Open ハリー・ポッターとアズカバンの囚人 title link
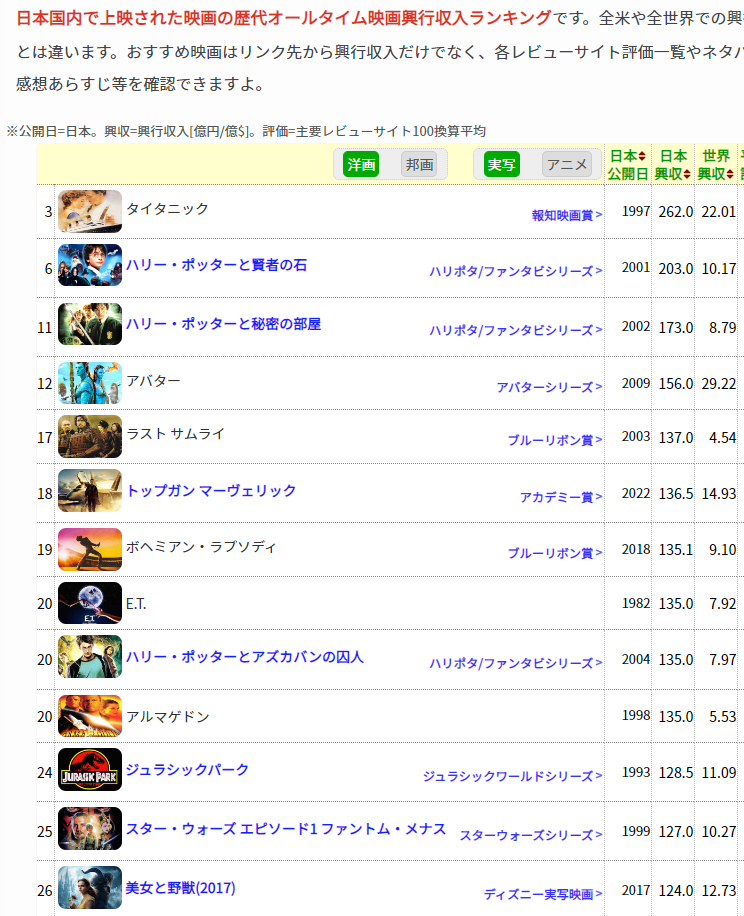 coord(245,657)
